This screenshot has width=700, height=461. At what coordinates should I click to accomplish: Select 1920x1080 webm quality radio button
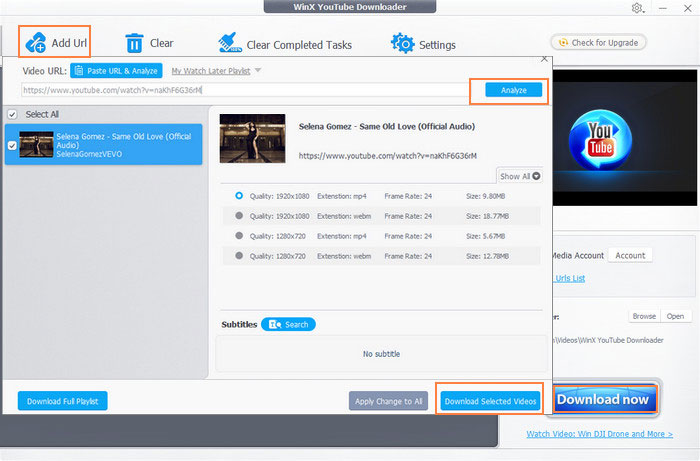(x=239, y=216)
